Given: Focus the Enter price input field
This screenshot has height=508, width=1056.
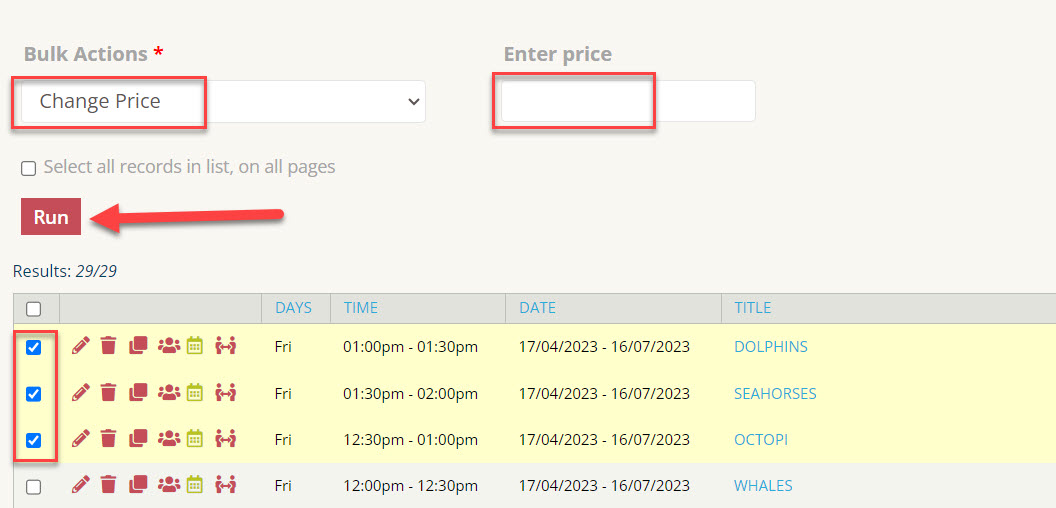Looking at the screenshot, I should tap(628, 101).
